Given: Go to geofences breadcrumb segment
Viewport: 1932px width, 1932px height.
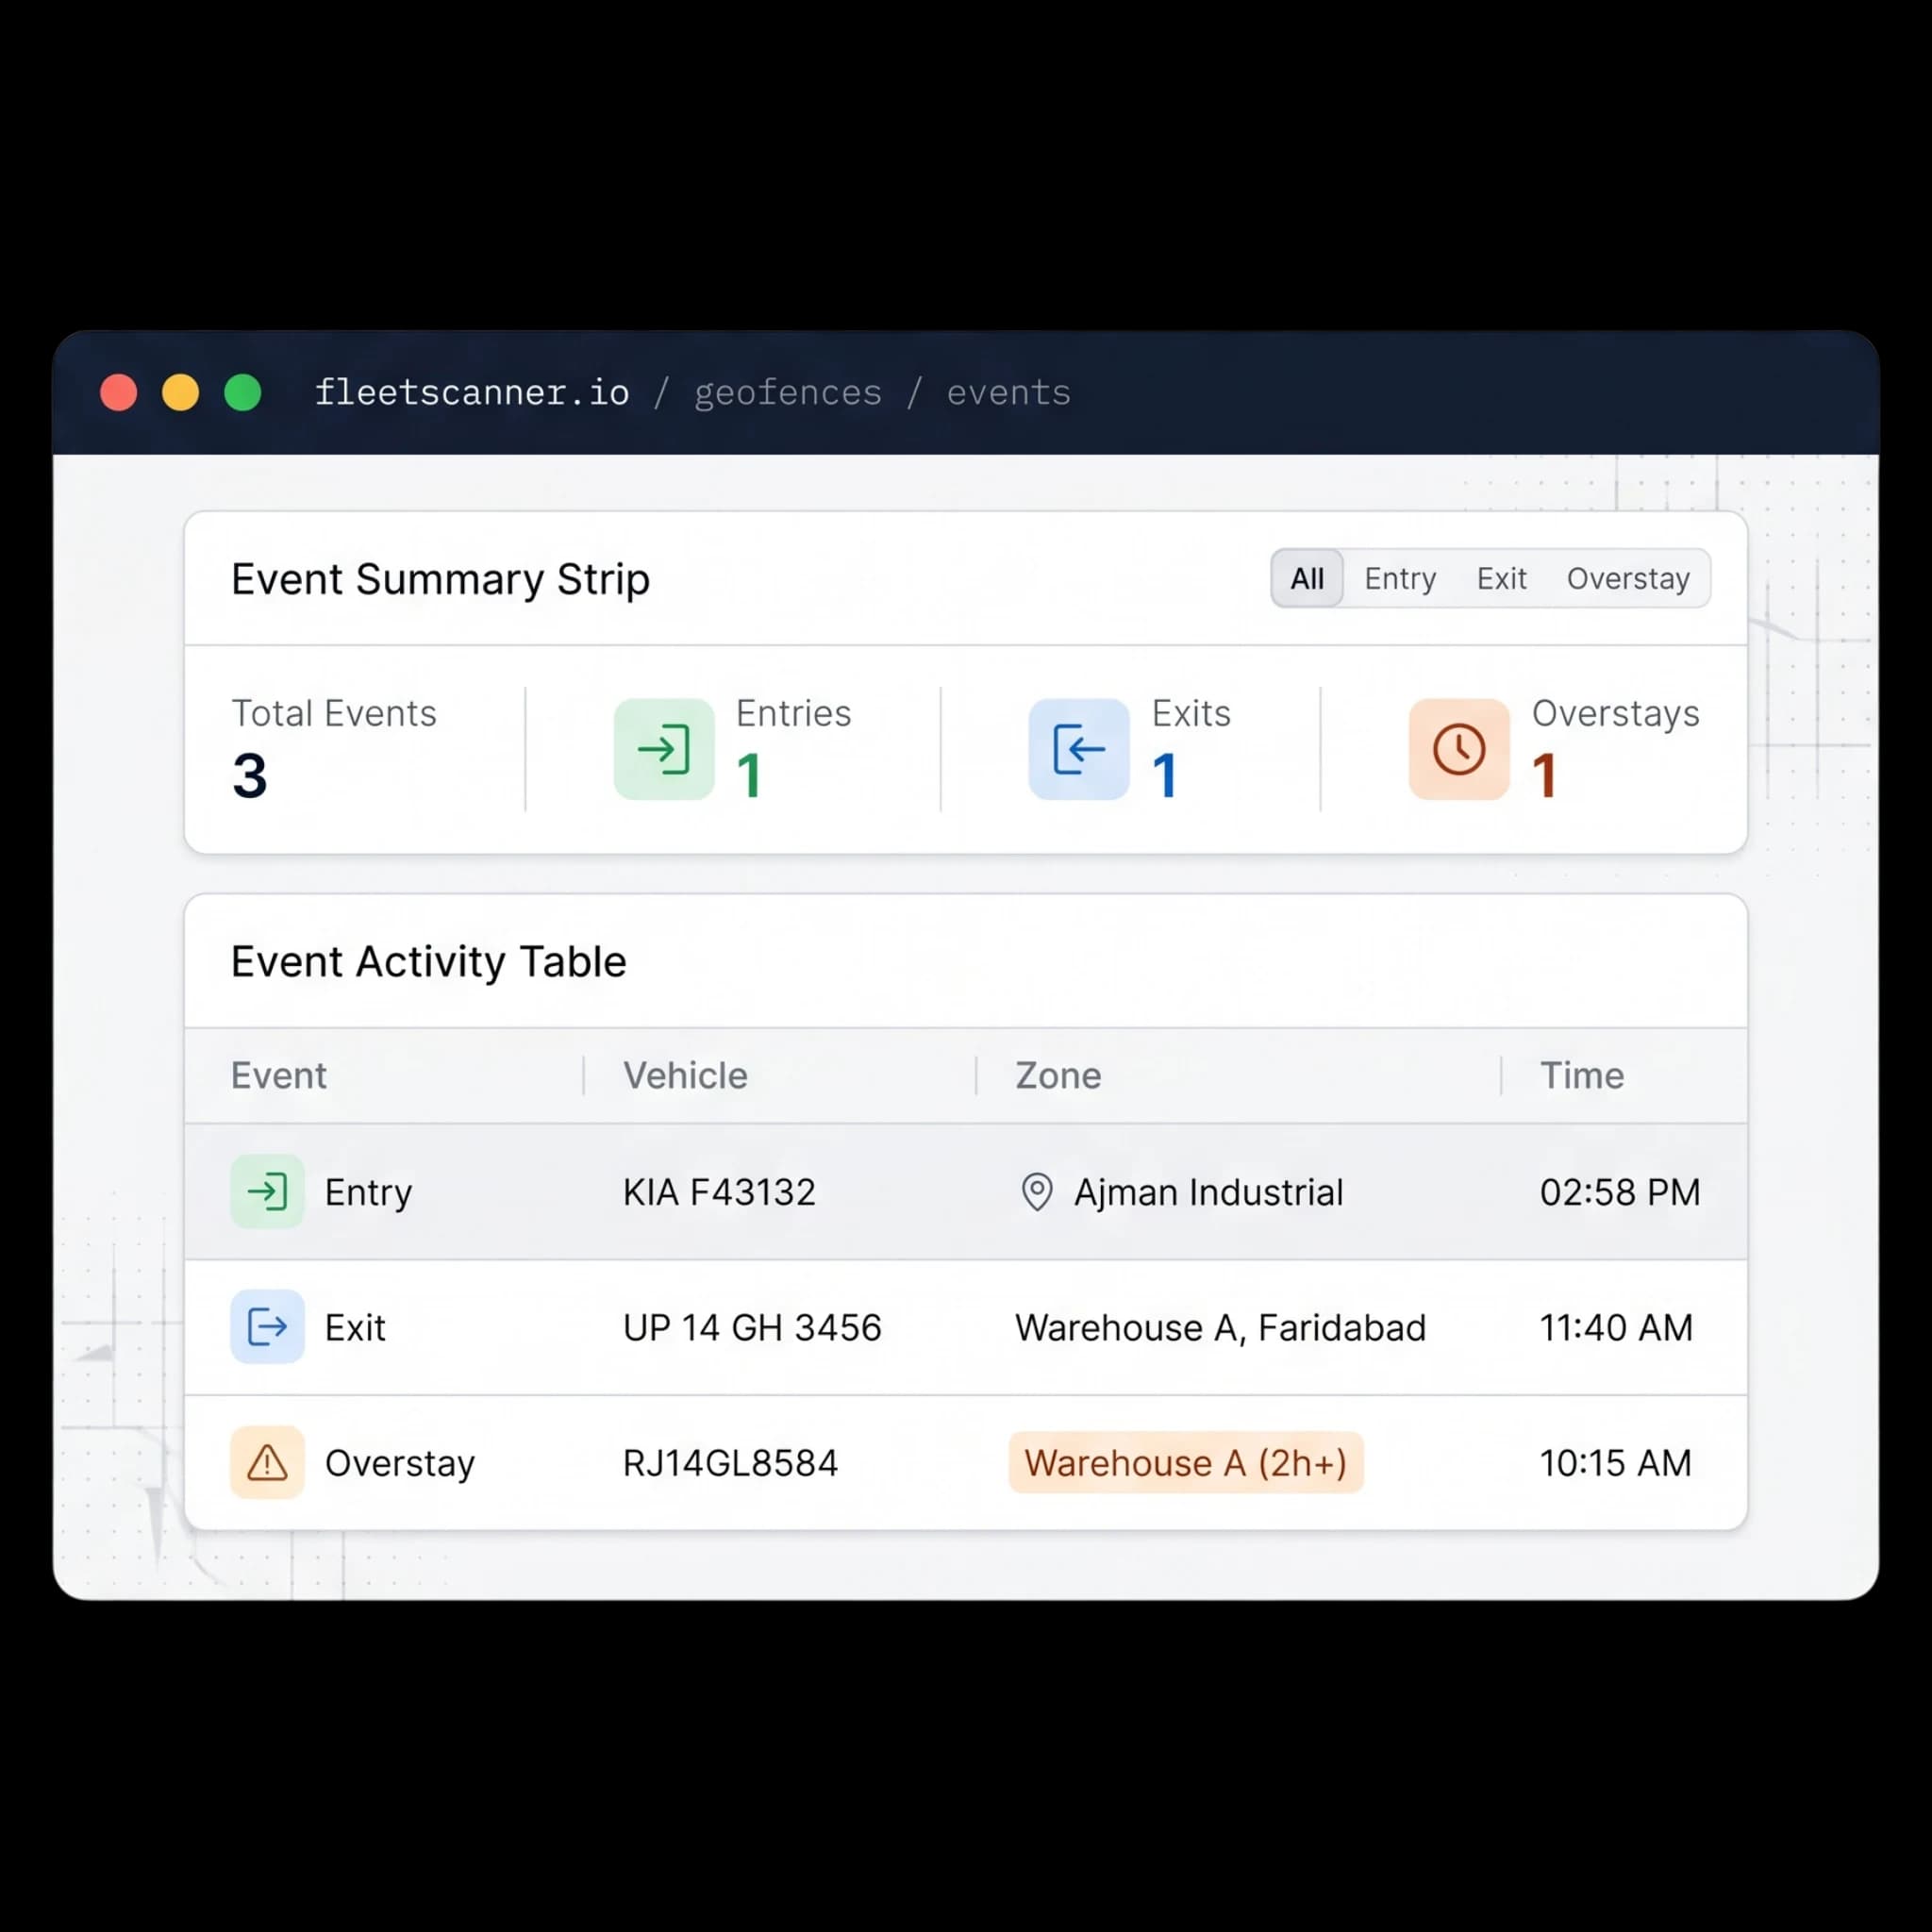Looking at the screenshot, I should [788, 392].
